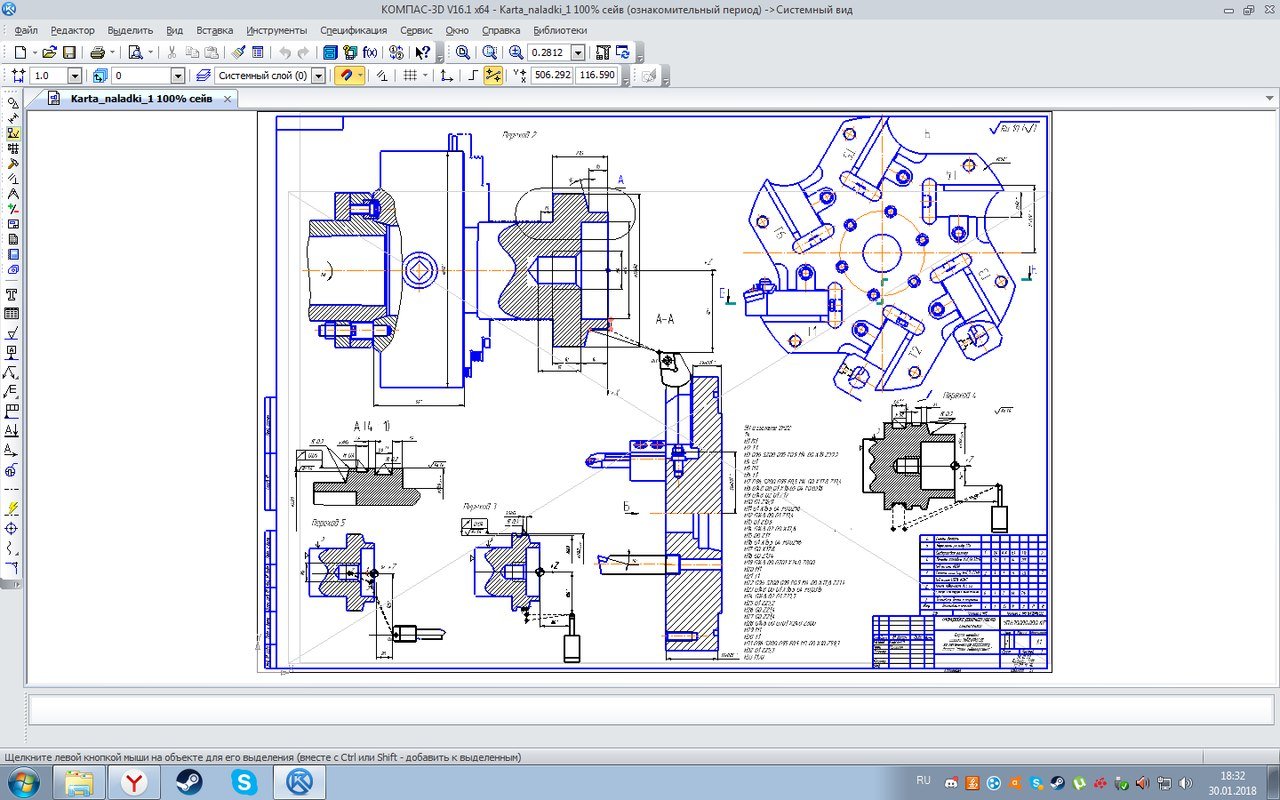Screen dimensions: 1280x800
Task: Toggle the magnet snapping button
Action: pos(348,75)
